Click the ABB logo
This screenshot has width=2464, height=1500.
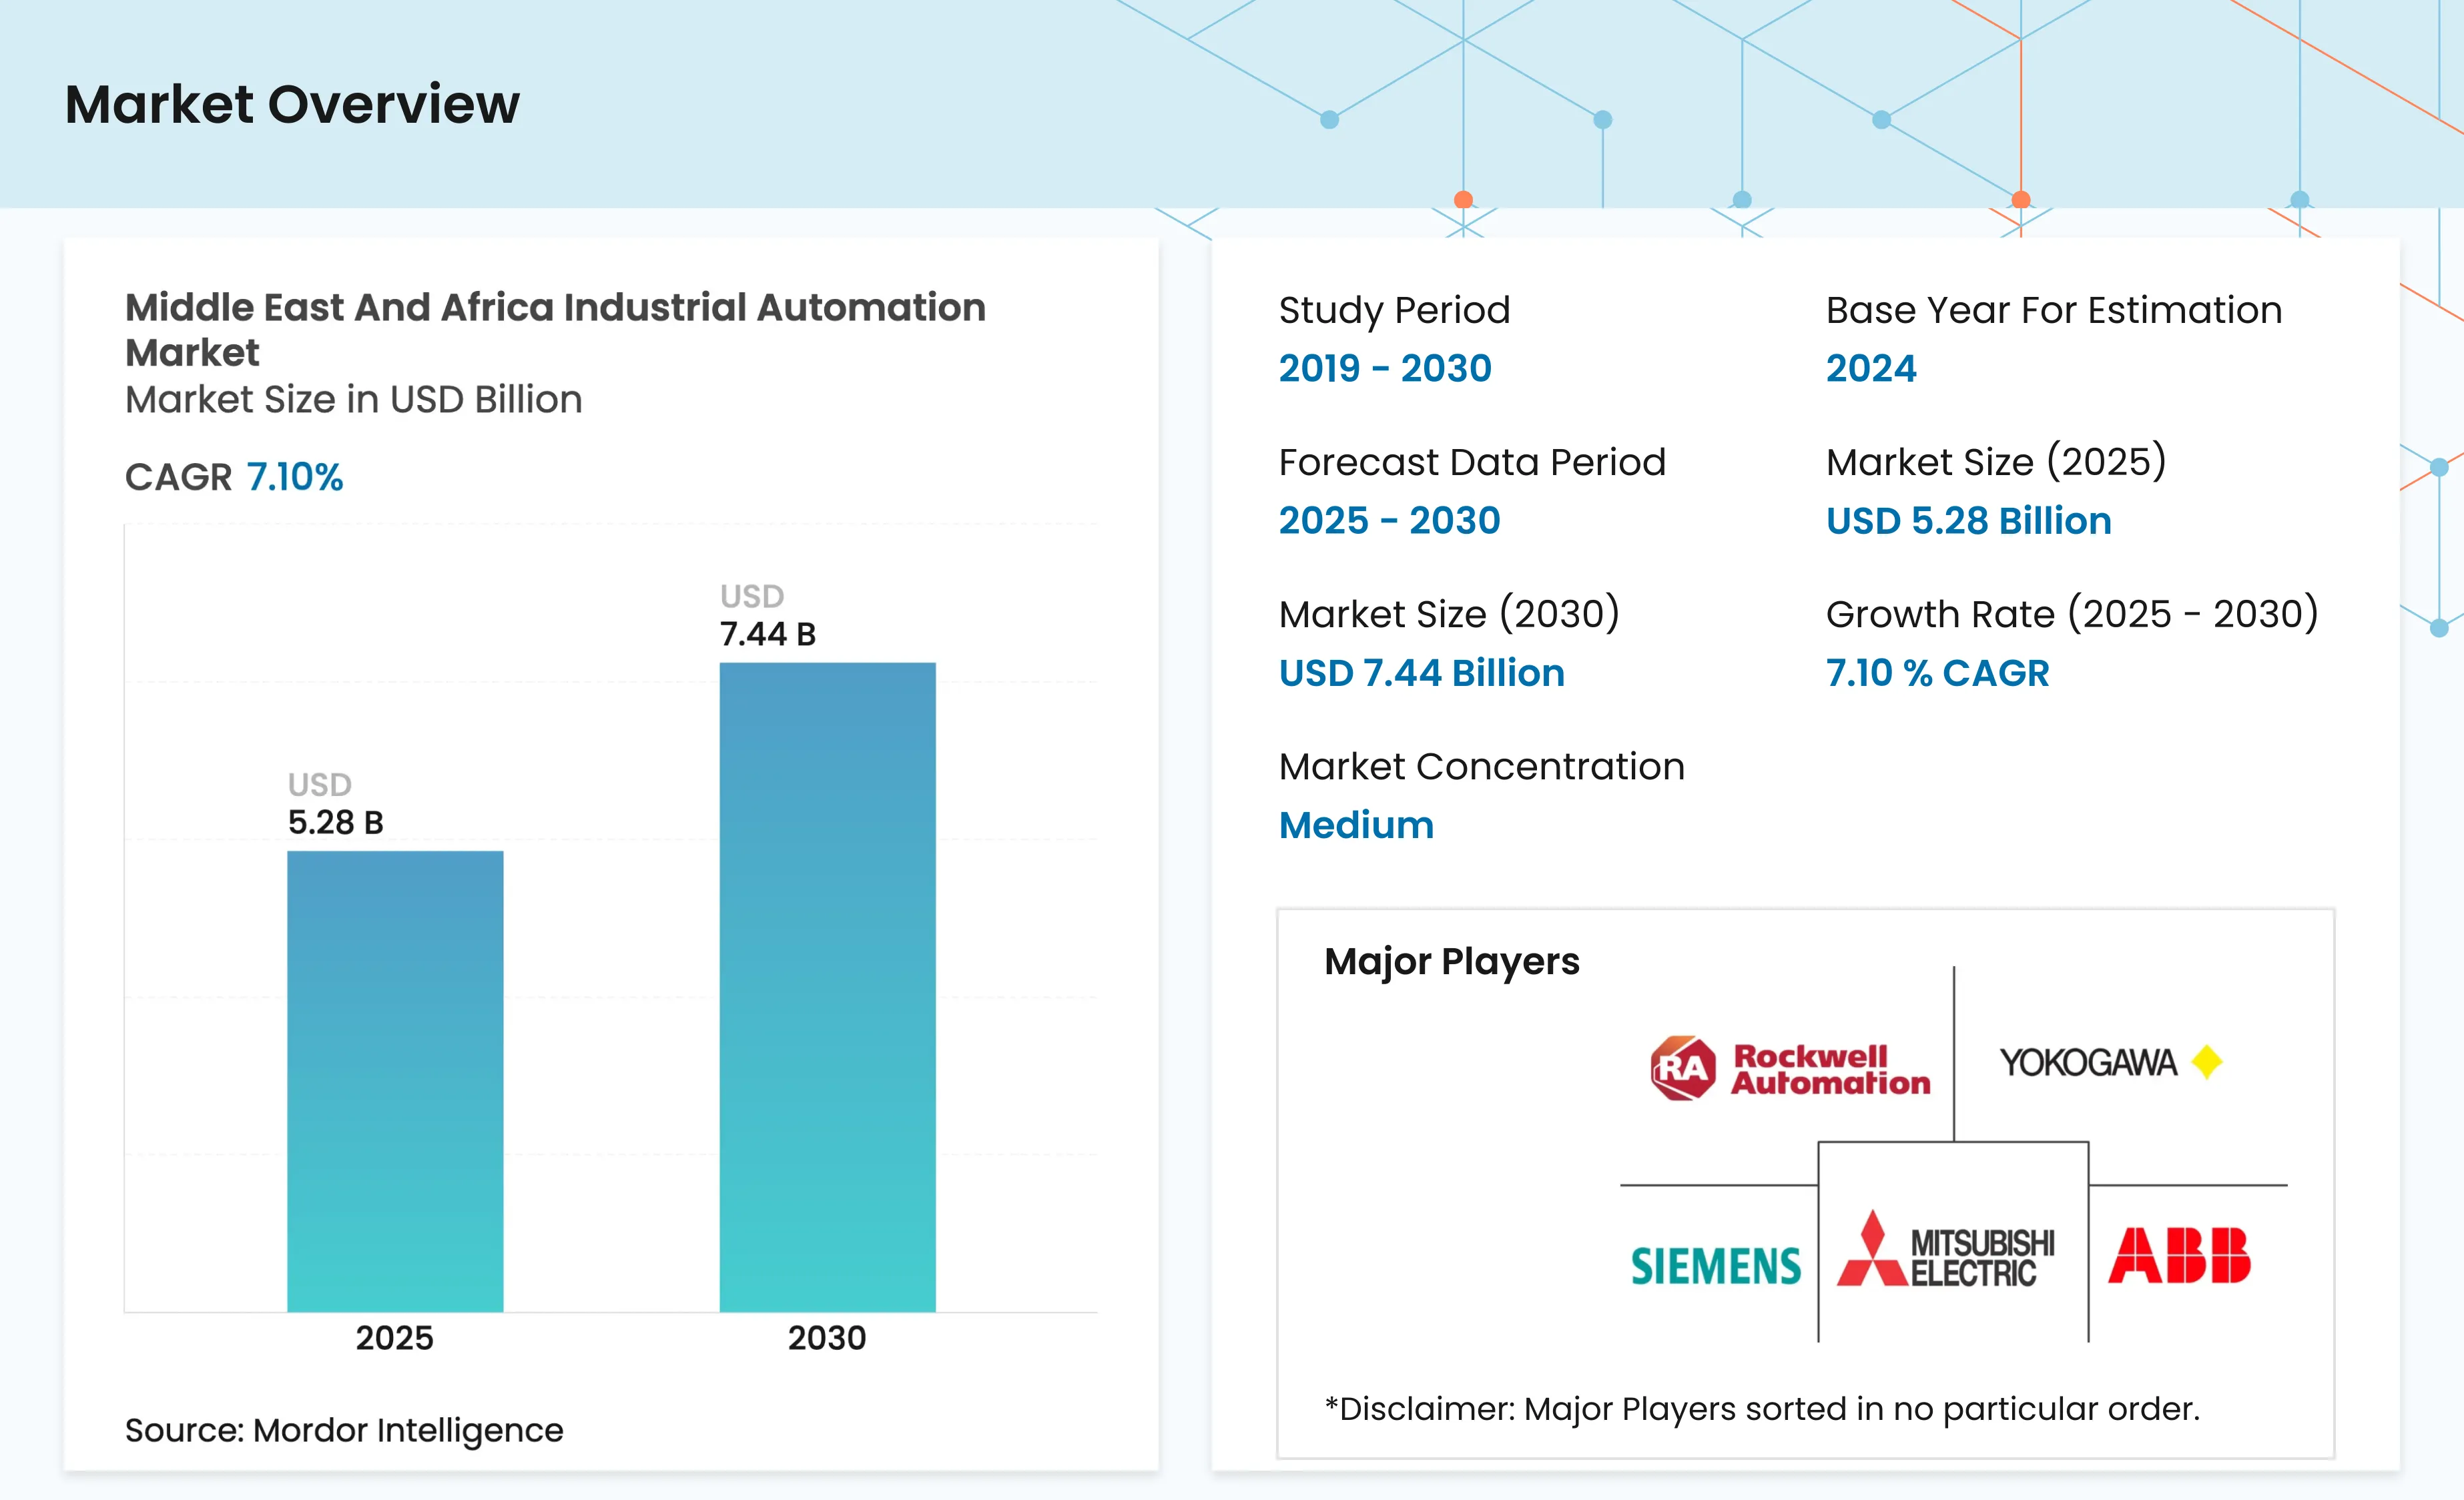(2179, 1255)
